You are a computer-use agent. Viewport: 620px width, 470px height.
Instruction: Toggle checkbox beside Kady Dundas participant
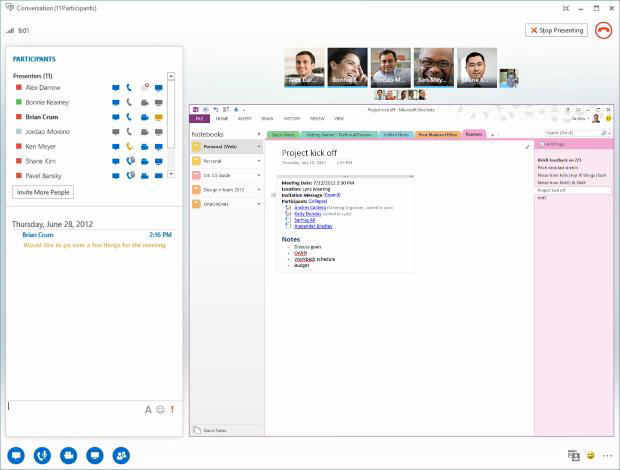coord(288,213)
